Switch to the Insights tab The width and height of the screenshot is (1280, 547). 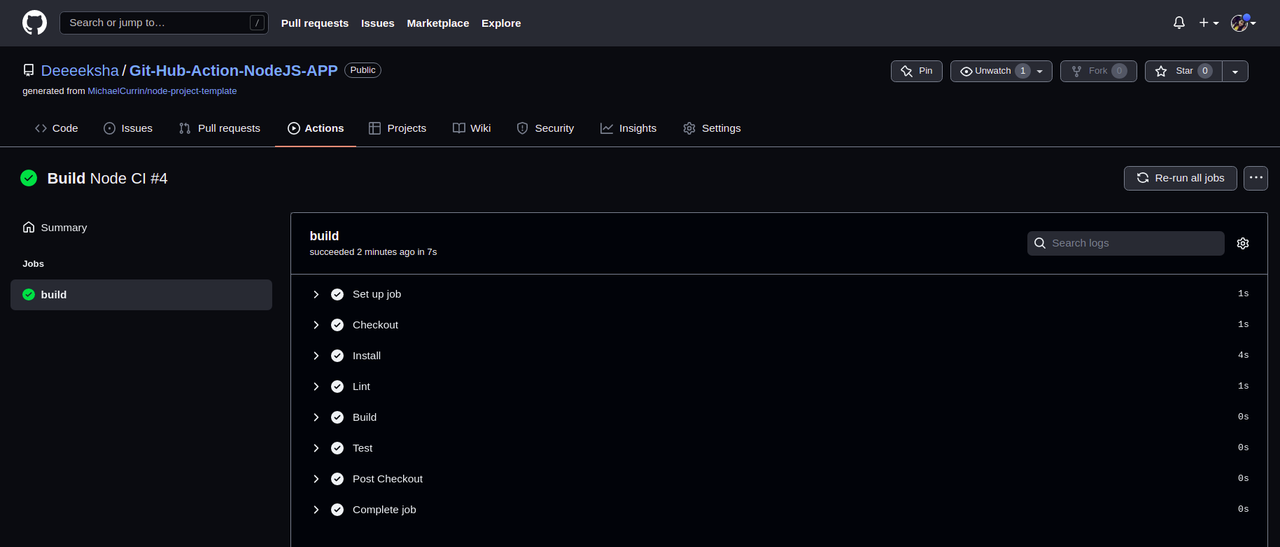[x=628, y=128]
